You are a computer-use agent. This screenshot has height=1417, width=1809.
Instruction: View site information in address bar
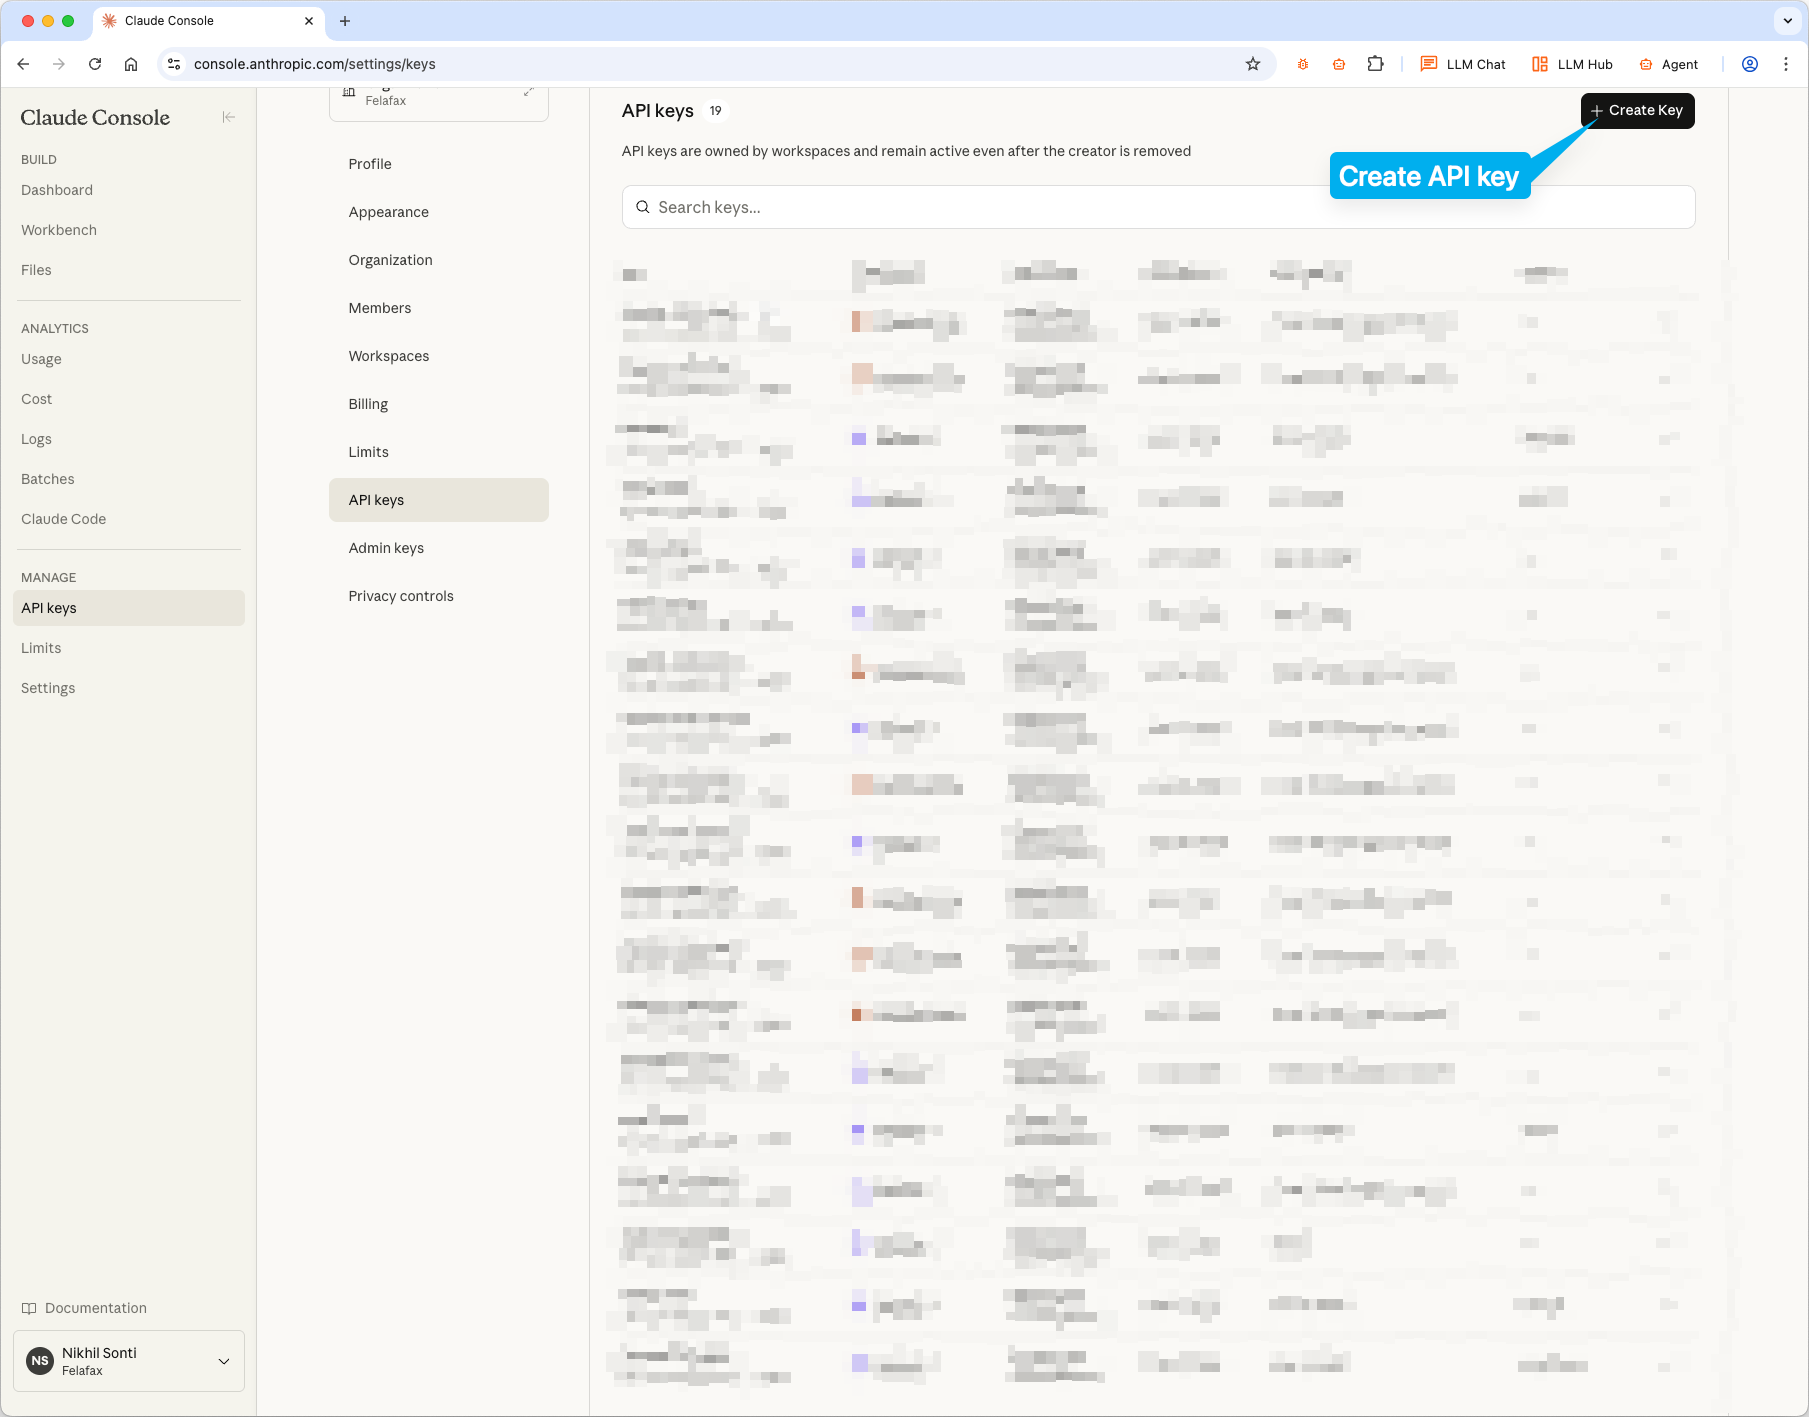pos(174,64)
